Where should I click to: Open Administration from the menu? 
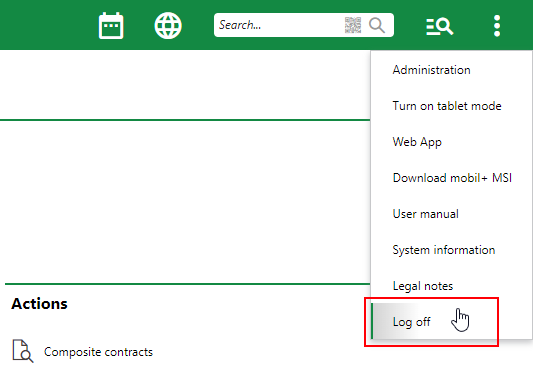(x=451, y=70)
